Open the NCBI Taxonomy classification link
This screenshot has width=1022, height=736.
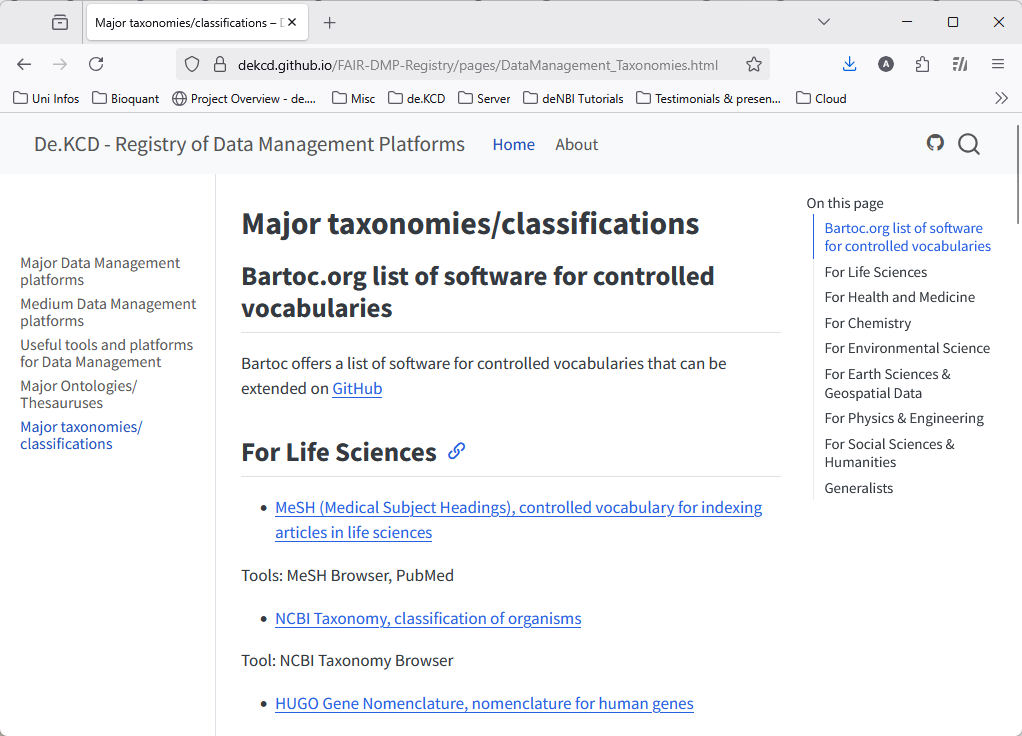click(x=428, y=618)
